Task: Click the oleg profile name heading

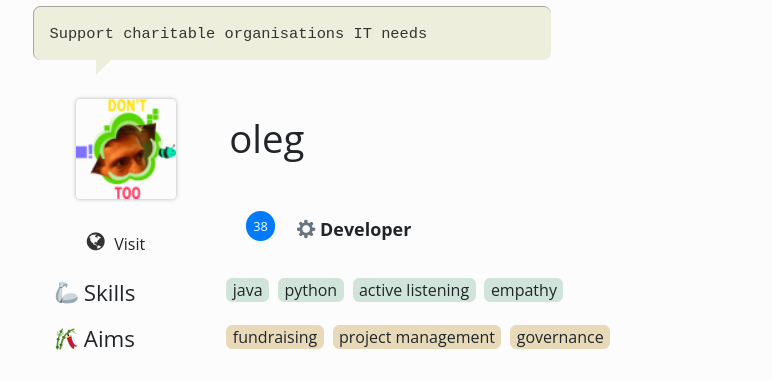Action: point(267,141)
